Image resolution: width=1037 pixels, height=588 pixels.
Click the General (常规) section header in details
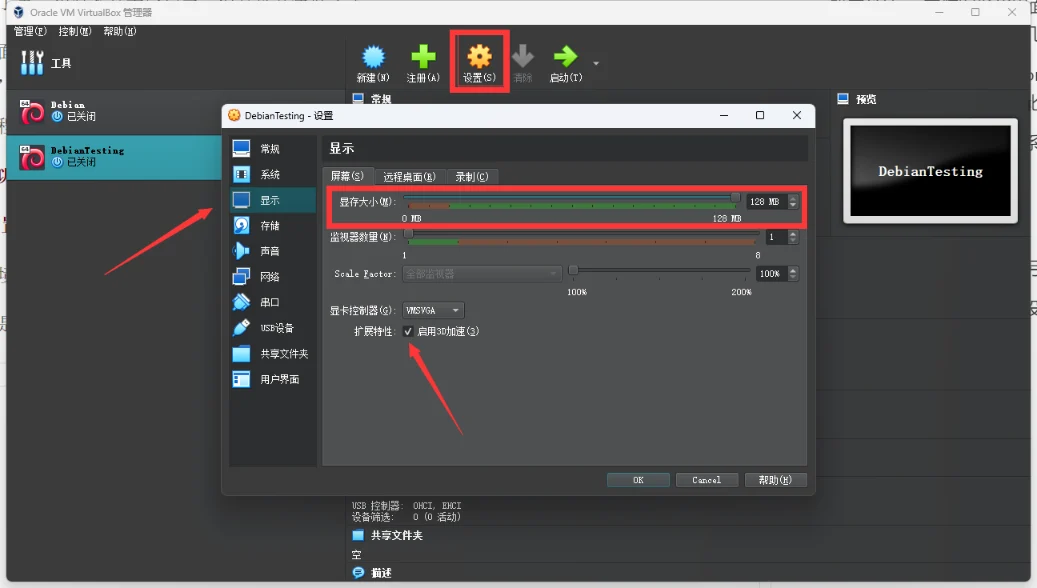click(x=380, y=99)
